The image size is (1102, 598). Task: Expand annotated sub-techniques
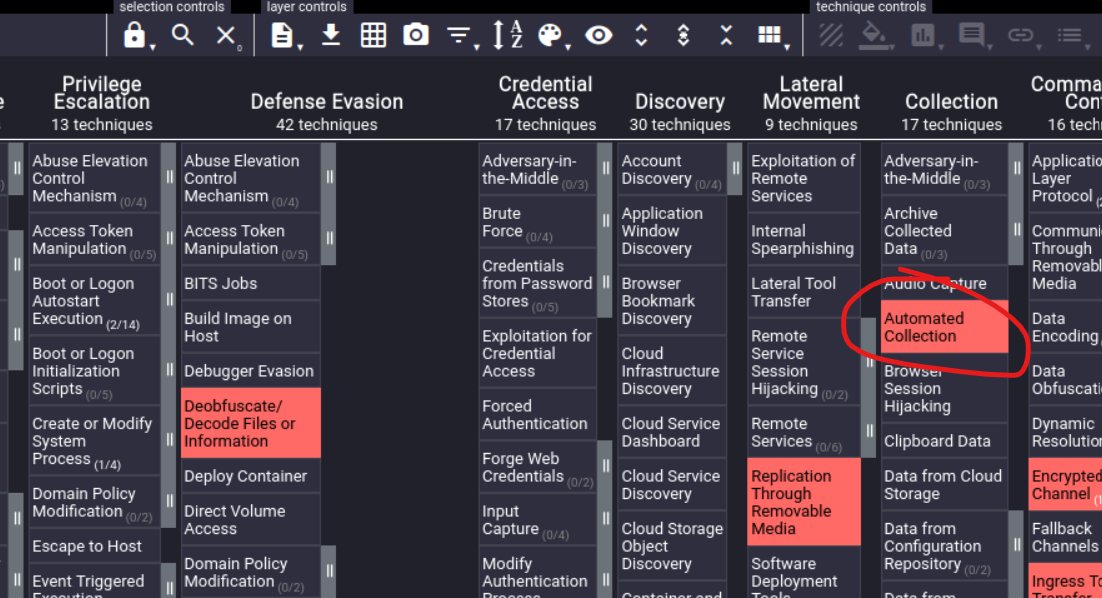click(x=683, y=34)
